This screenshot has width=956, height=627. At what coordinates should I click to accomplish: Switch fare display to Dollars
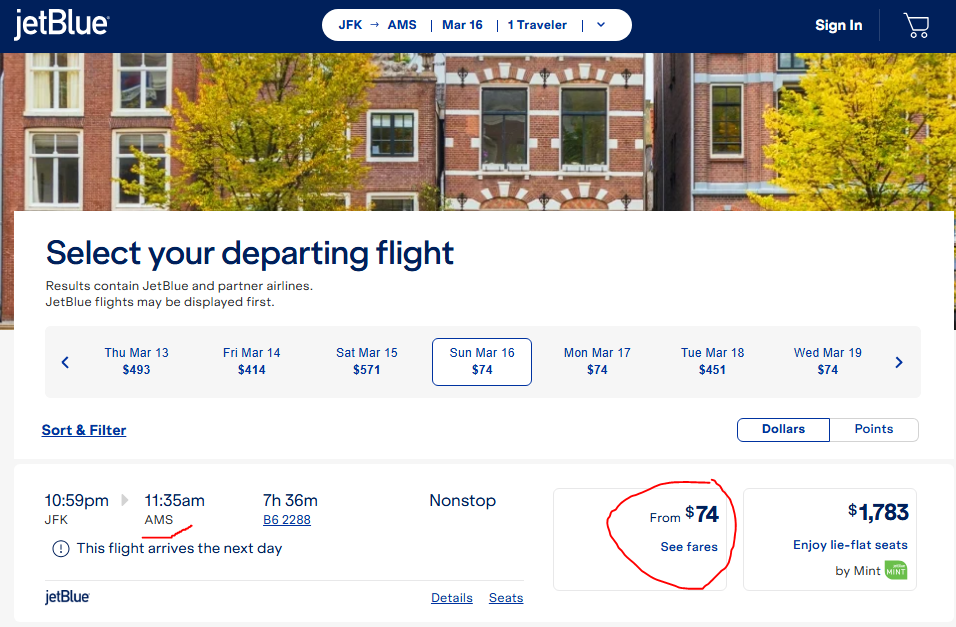coord(783,429)
